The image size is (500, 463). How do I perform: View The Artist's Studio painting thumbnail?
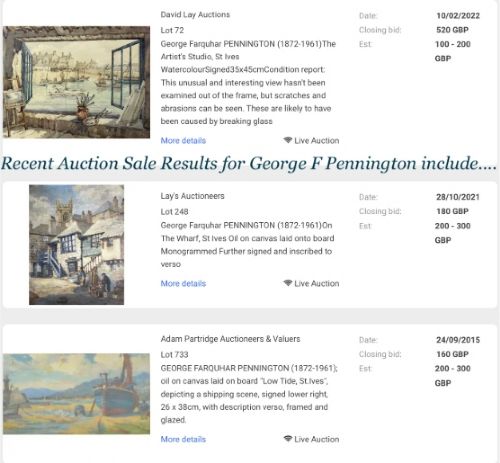pos(76,82)
